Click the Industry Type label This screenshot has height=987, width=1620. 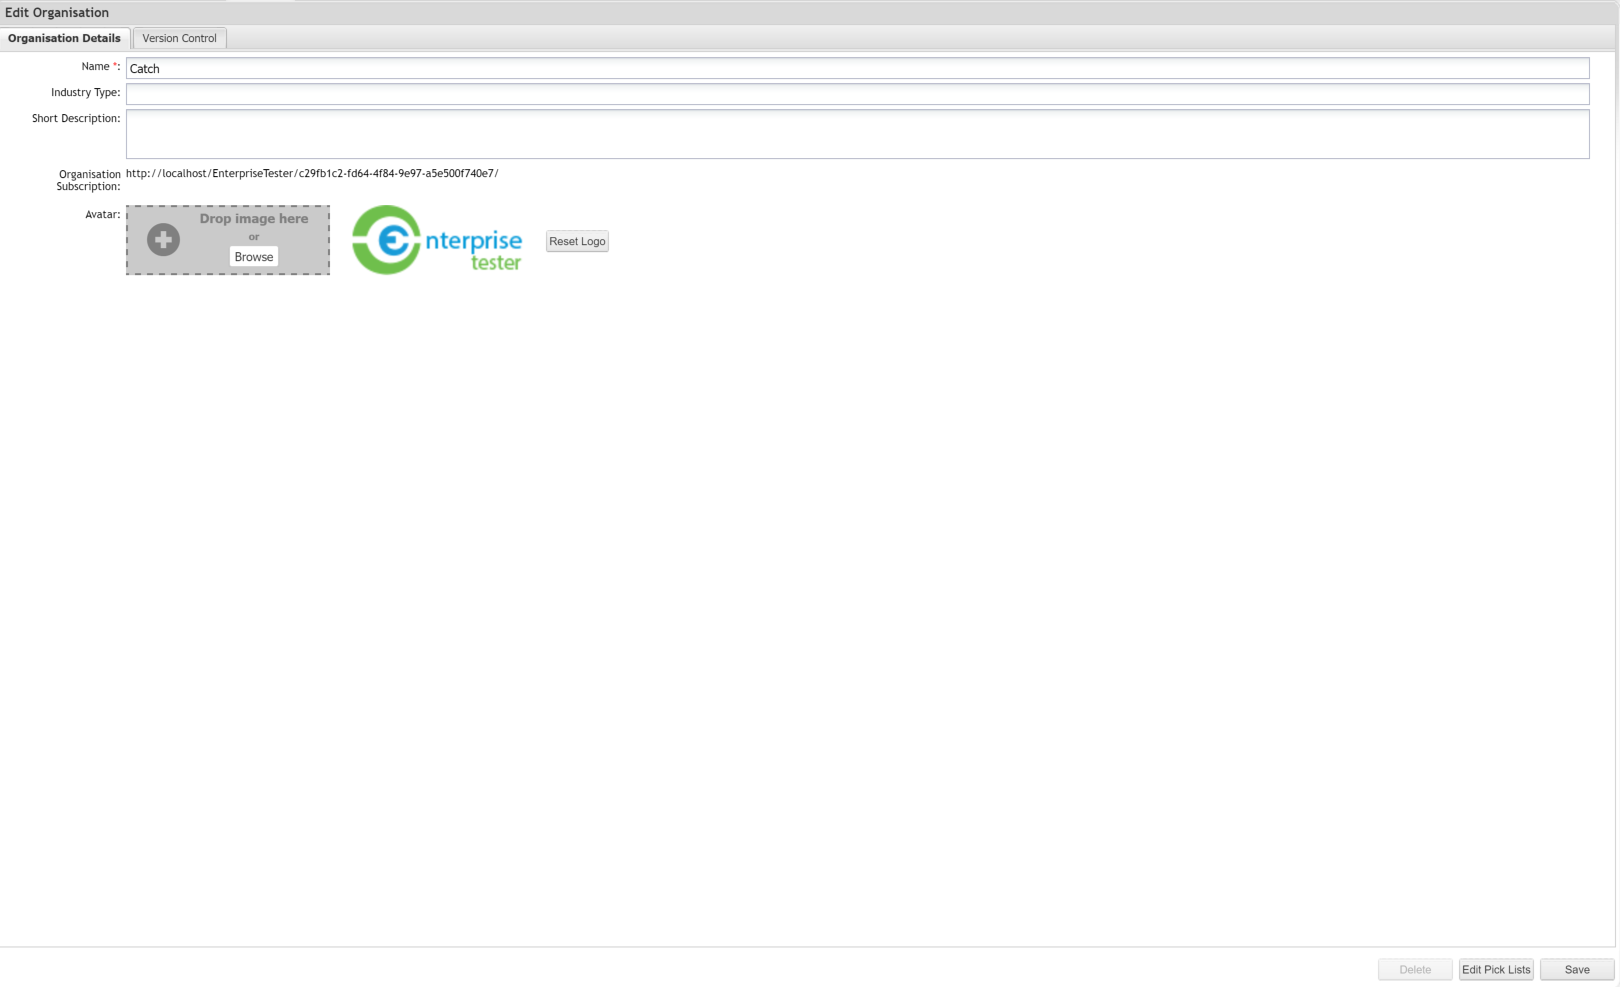point(85,92)
